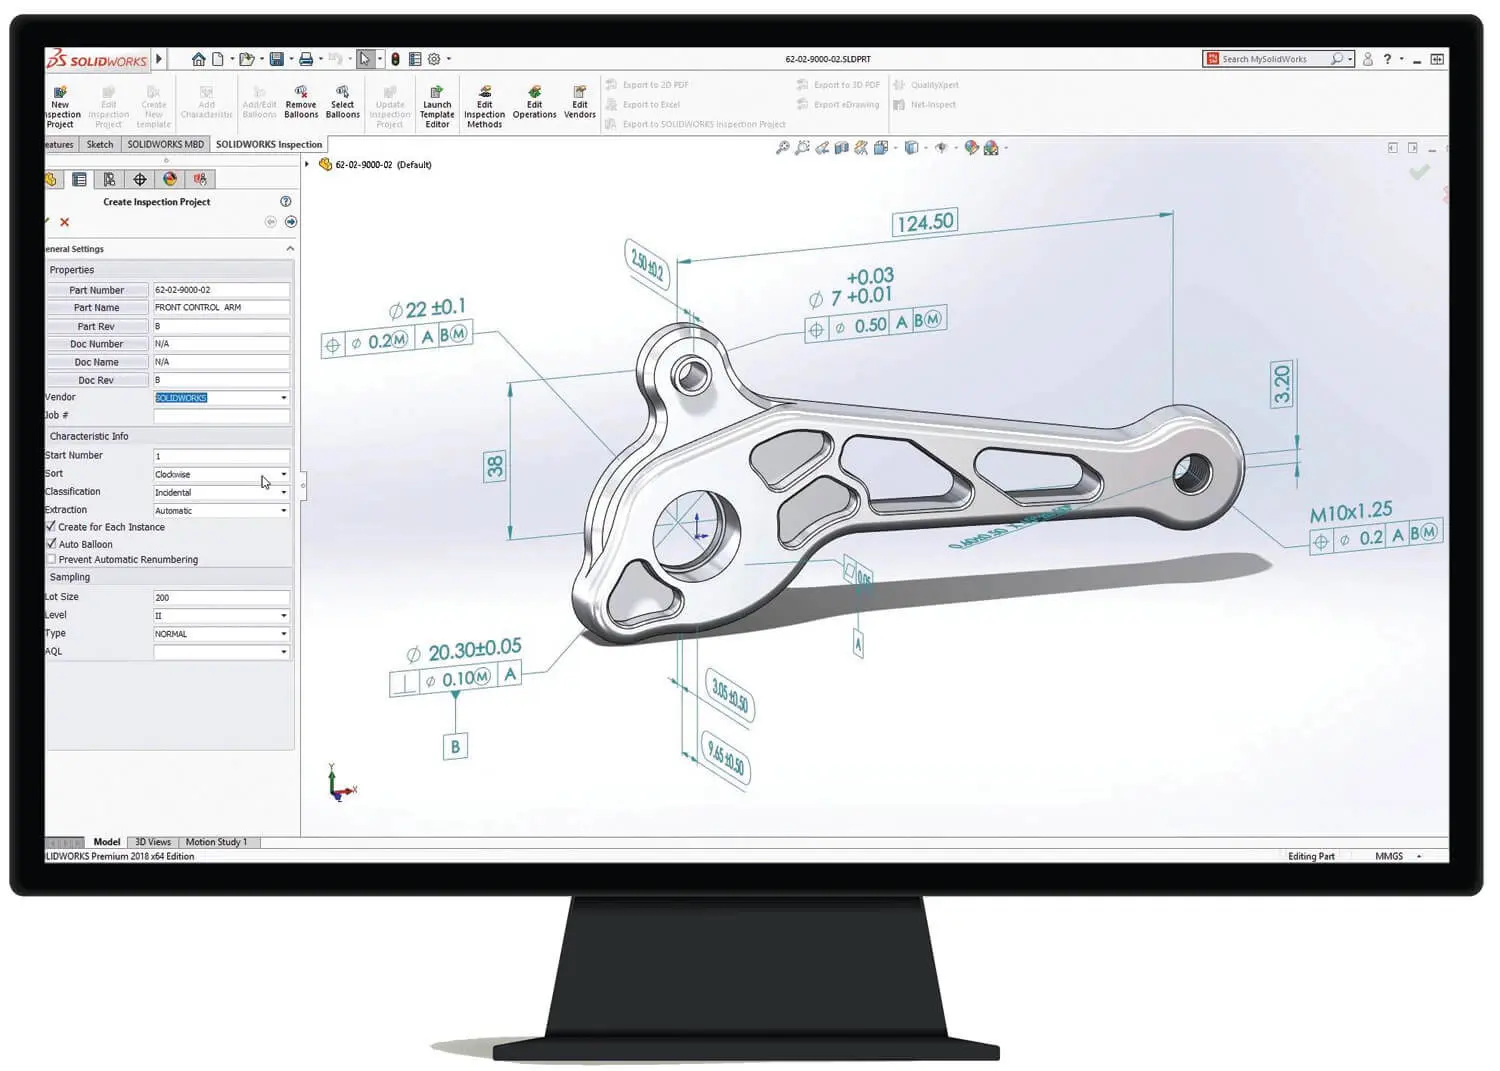Screen dimensions: 1500x1071
Task: Switch to the Sketch ribbon tab
Action: point(100,144)
